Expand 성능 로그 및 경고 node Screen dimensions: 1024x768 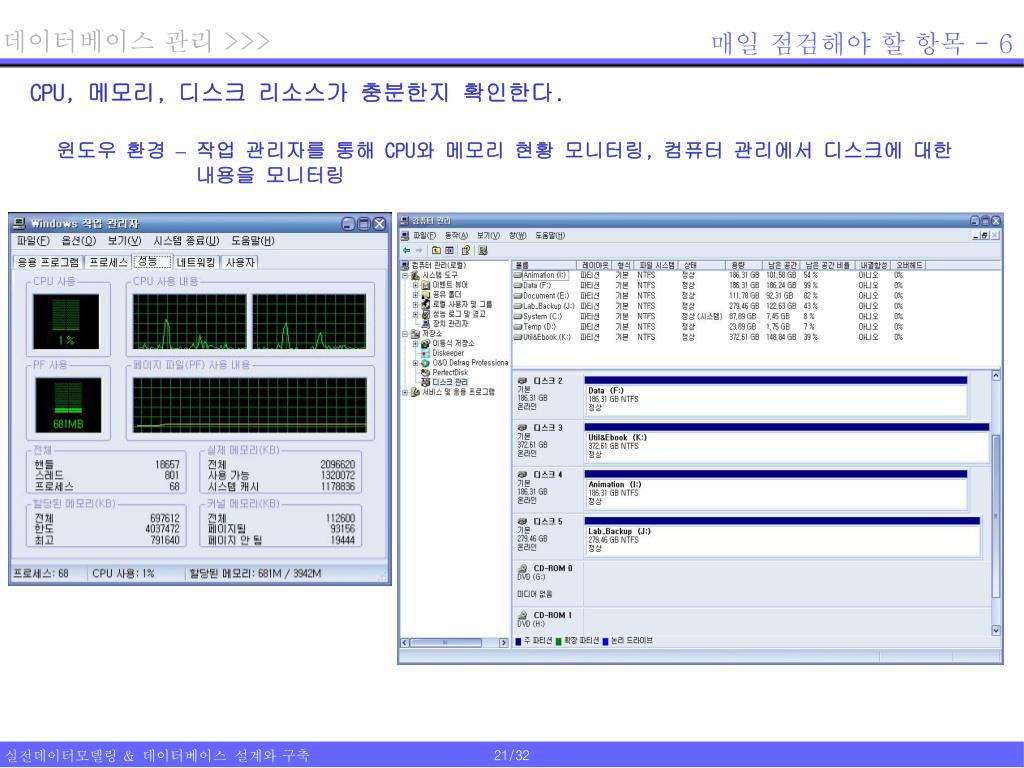pyautogui.click(x=415, y=314)
